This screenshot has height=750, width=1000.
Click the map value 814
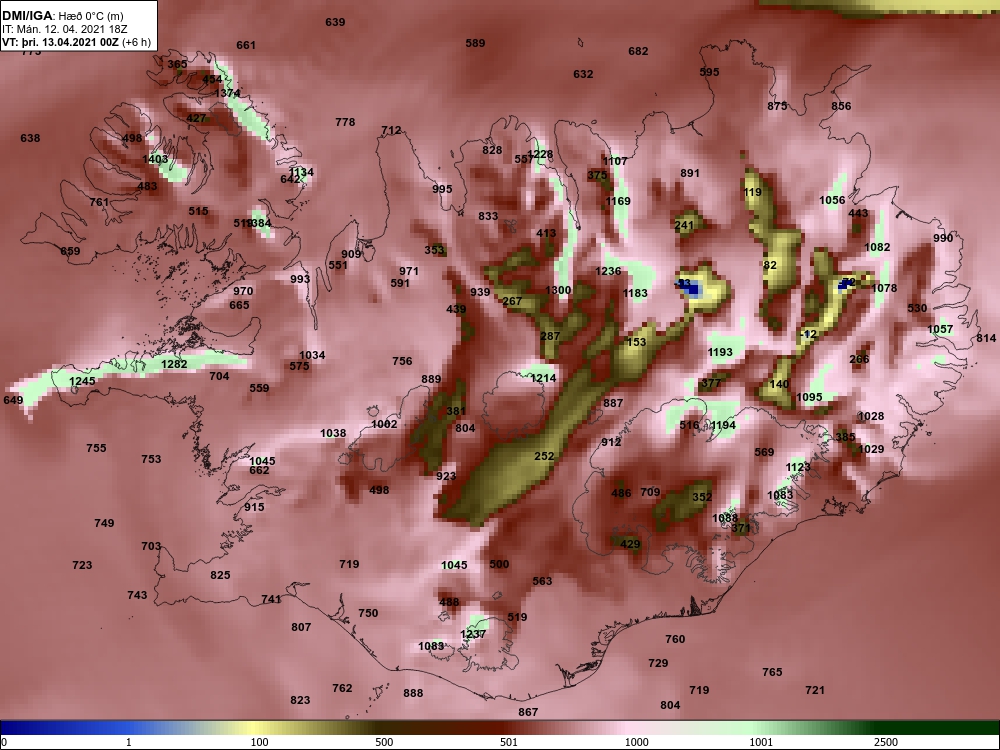985,339
